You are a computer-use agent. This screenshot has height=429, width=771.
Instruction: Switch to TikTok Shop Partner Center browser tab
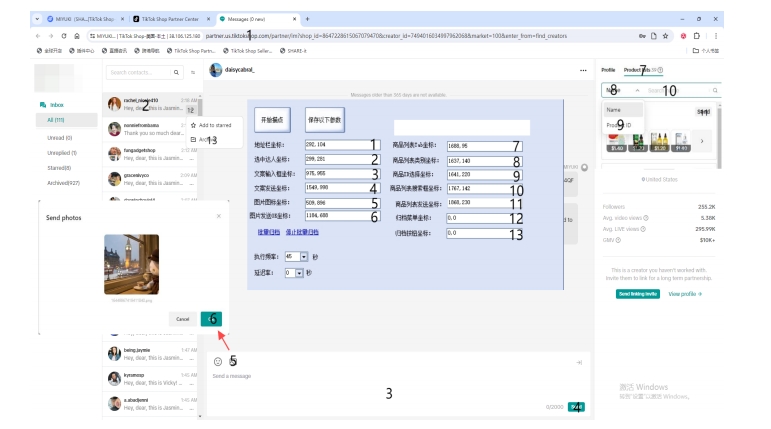[x=171, y=19]
